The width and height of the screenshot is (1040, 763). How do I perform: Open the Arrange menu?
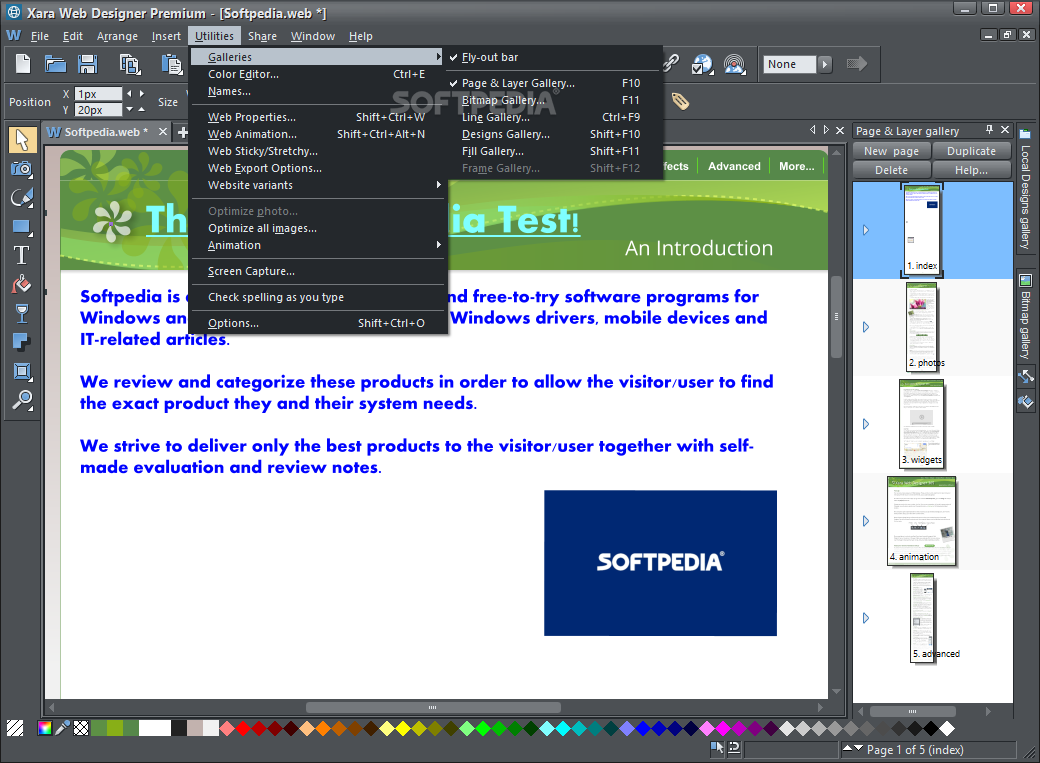coord(117,36)
